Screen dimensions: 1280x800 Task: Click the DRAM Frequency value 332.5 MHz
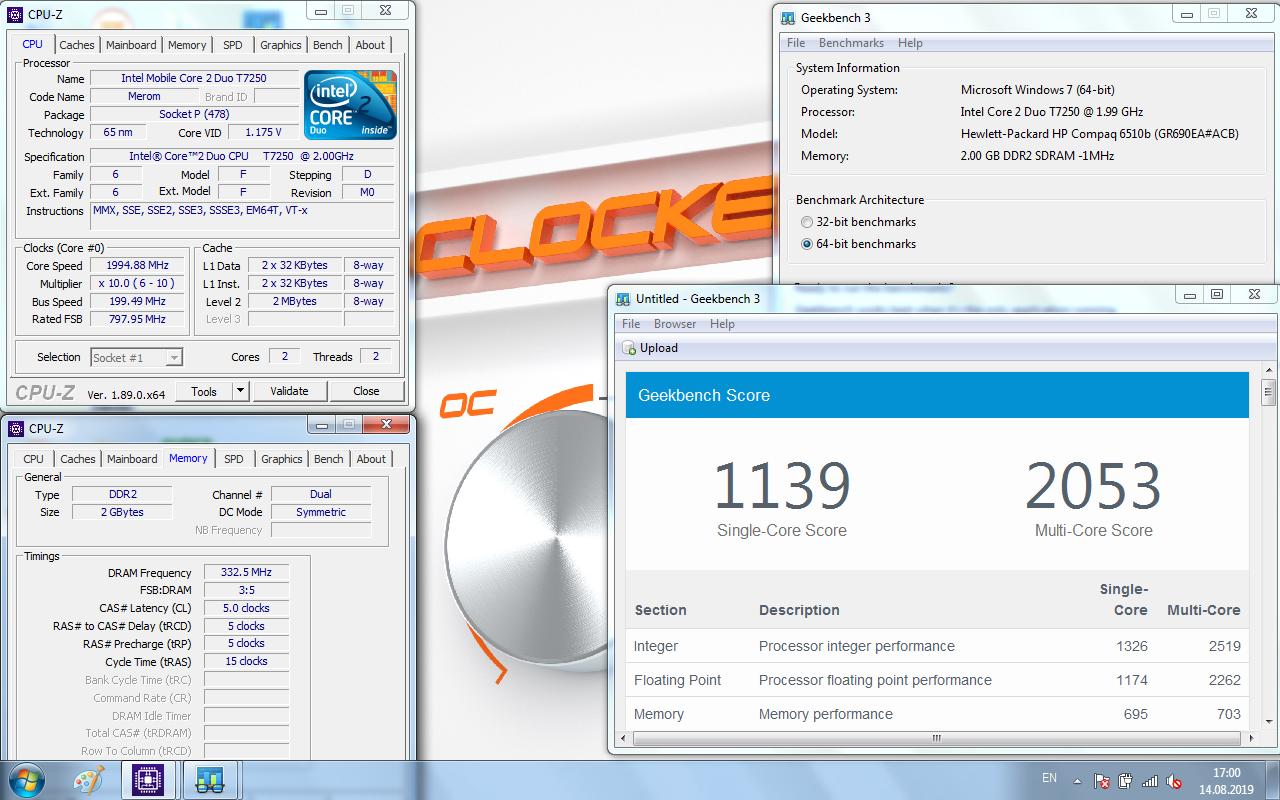pyautogui.click(x=246, y=573)
